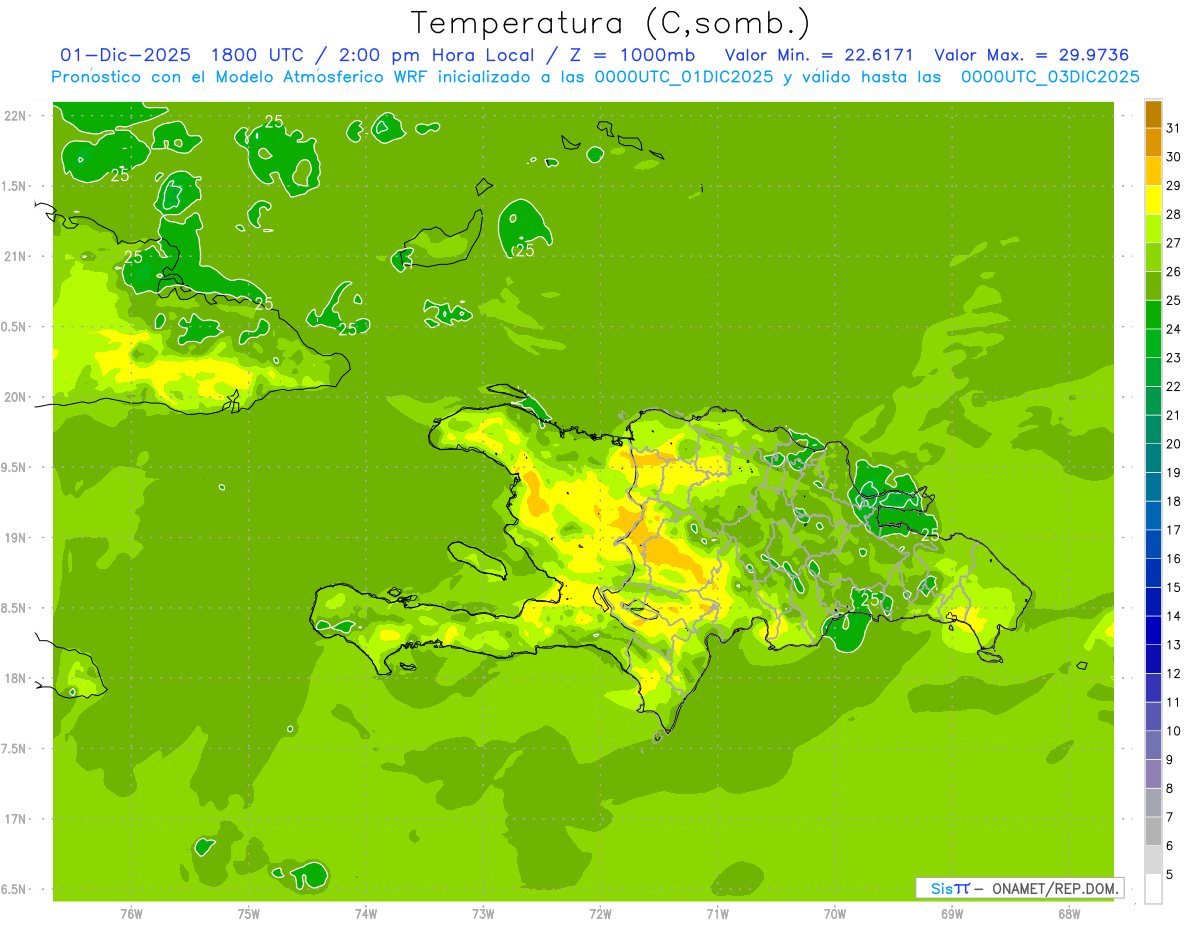Click the "75W" longitude axis label
The width and height of the screenshot is (1200, 927).
[x=248, y=914]
